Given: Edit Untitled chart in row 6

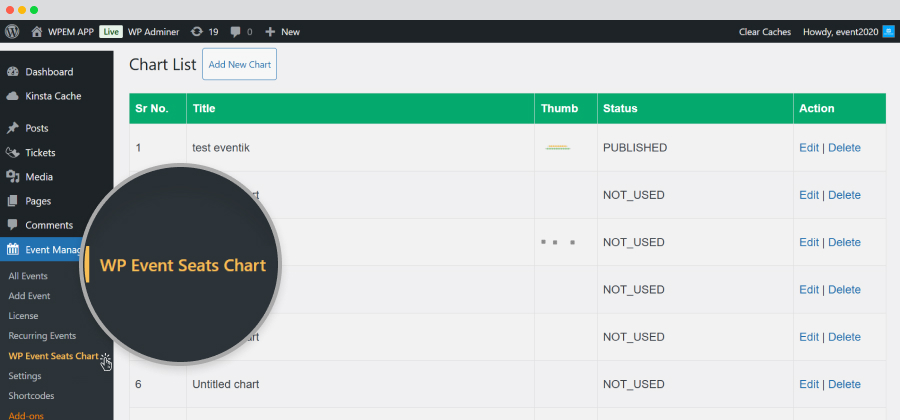Looking at the screenshot, I should [x=809, y=384].
